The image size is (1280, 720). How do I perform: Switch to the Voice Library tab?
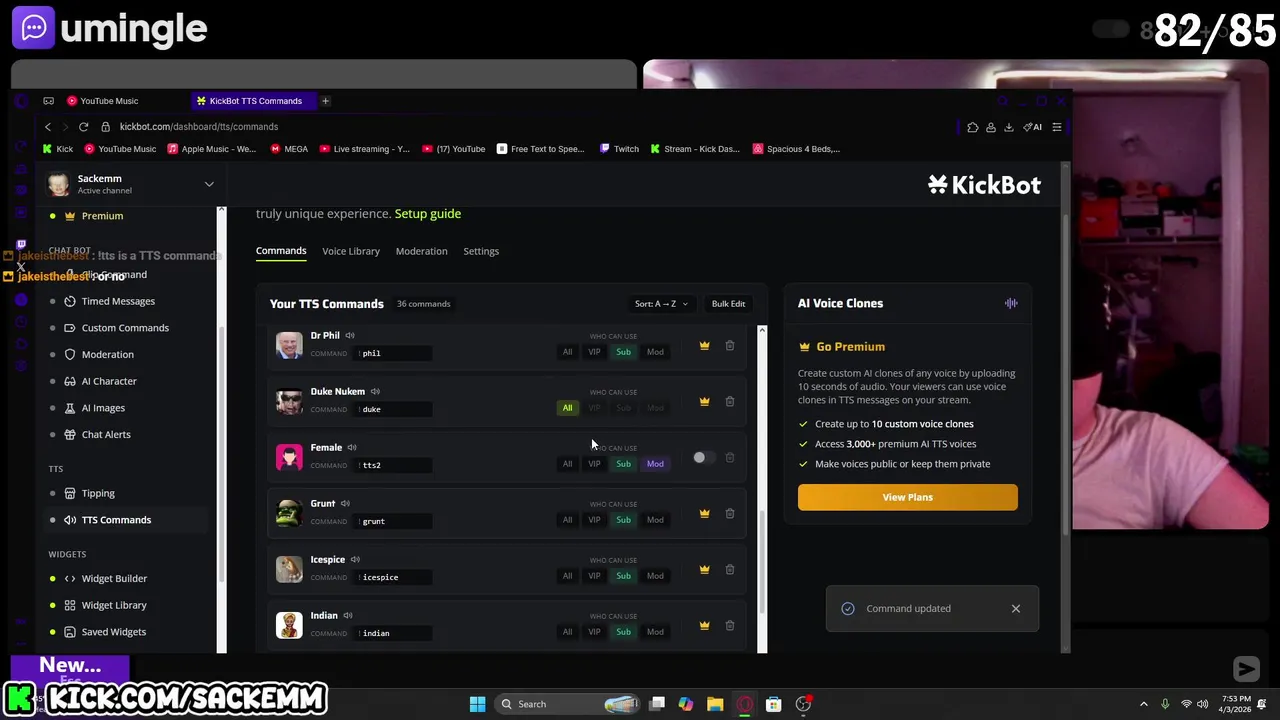click(351, 251)
